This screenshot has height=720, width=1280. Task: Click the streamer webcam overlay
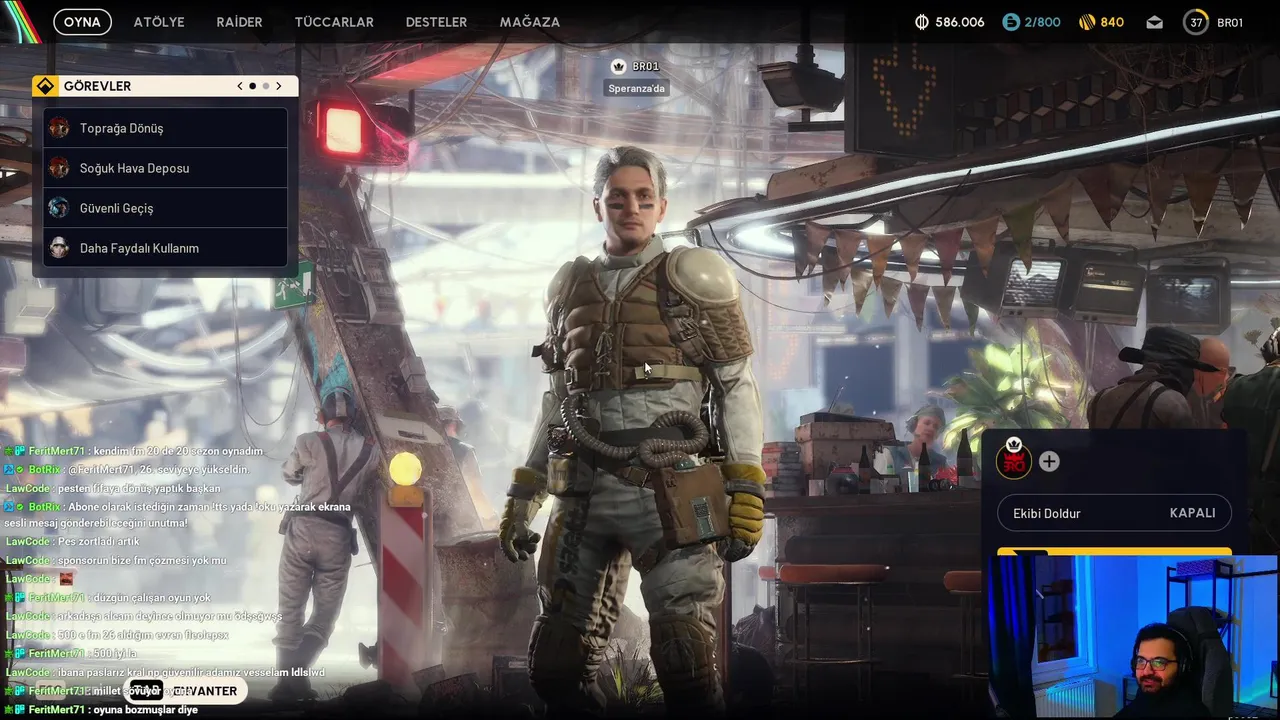click(1132, 637)
